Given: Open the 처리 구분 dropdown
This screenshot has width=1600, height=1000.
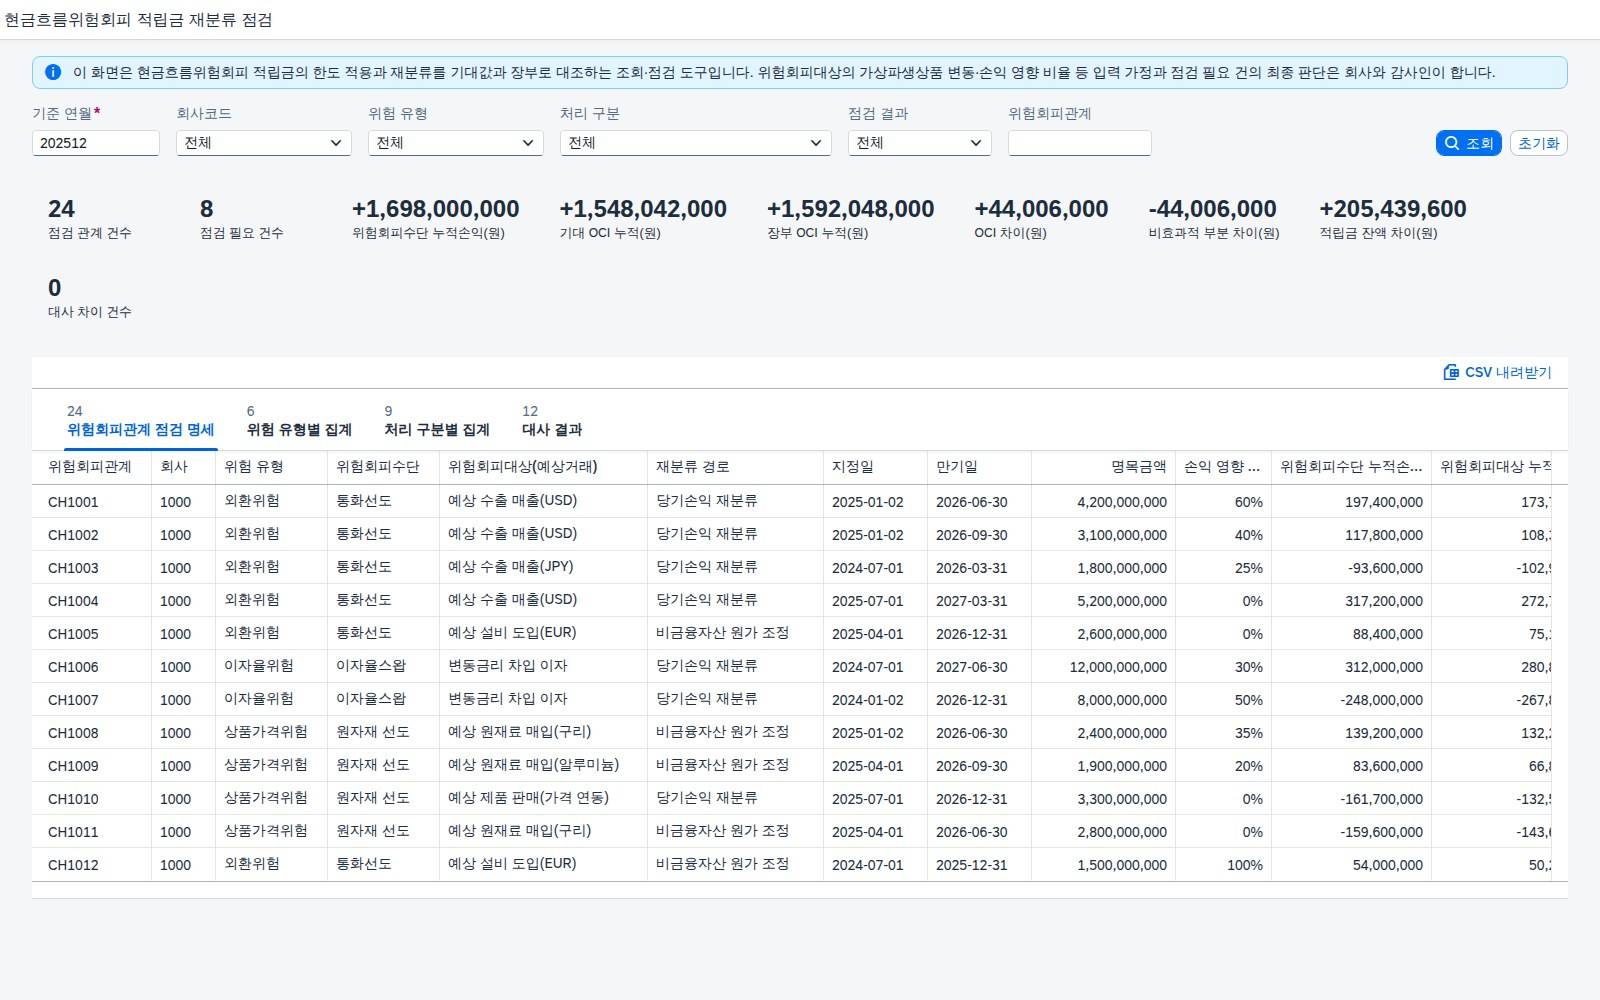Looking at the screenshot, I should click(696, 143).
